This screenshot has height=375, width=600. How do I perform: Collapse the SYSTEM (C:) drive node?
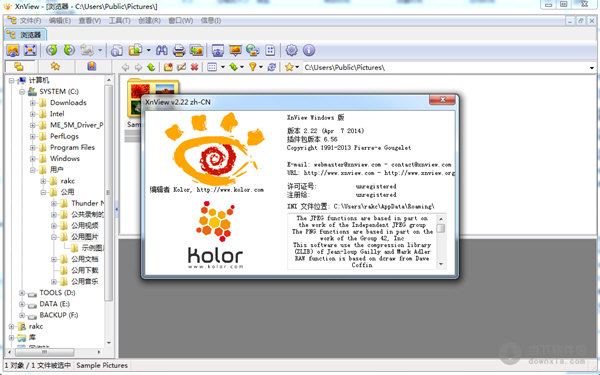tap(22, 92)
